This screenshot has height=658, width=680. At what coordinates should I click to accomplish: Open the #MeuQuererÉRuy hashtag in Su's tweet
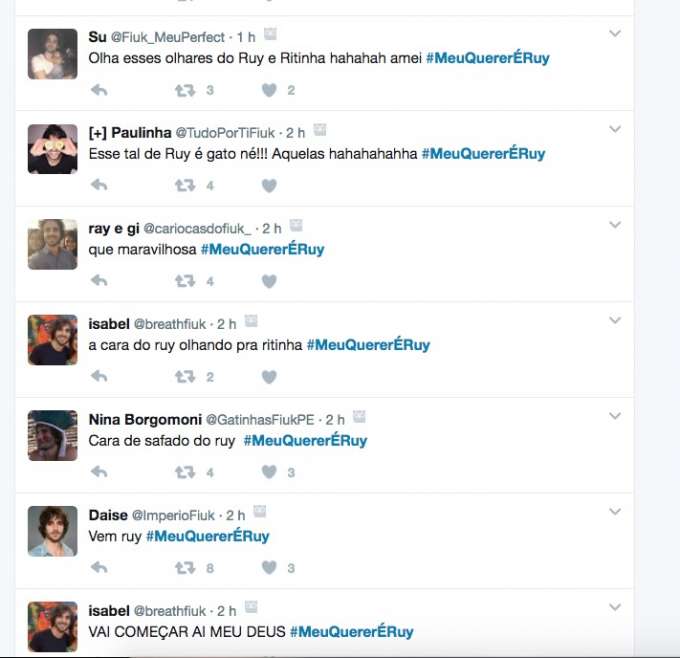click(488, 58)
